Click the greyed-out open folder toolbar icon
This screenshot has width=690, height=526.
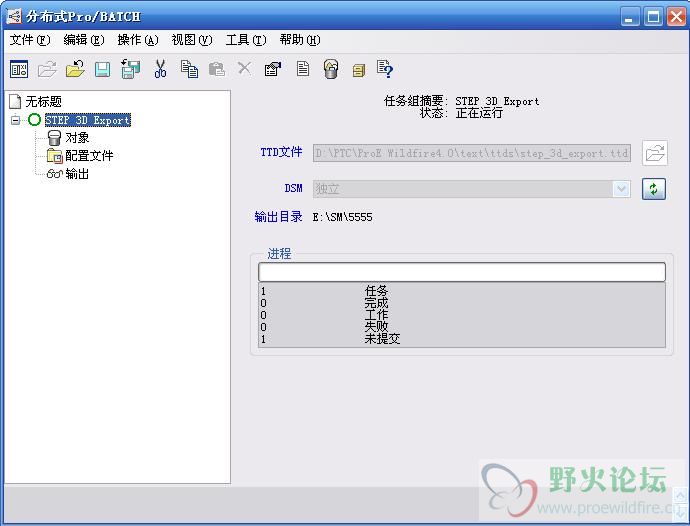click(x=47, y=69)
